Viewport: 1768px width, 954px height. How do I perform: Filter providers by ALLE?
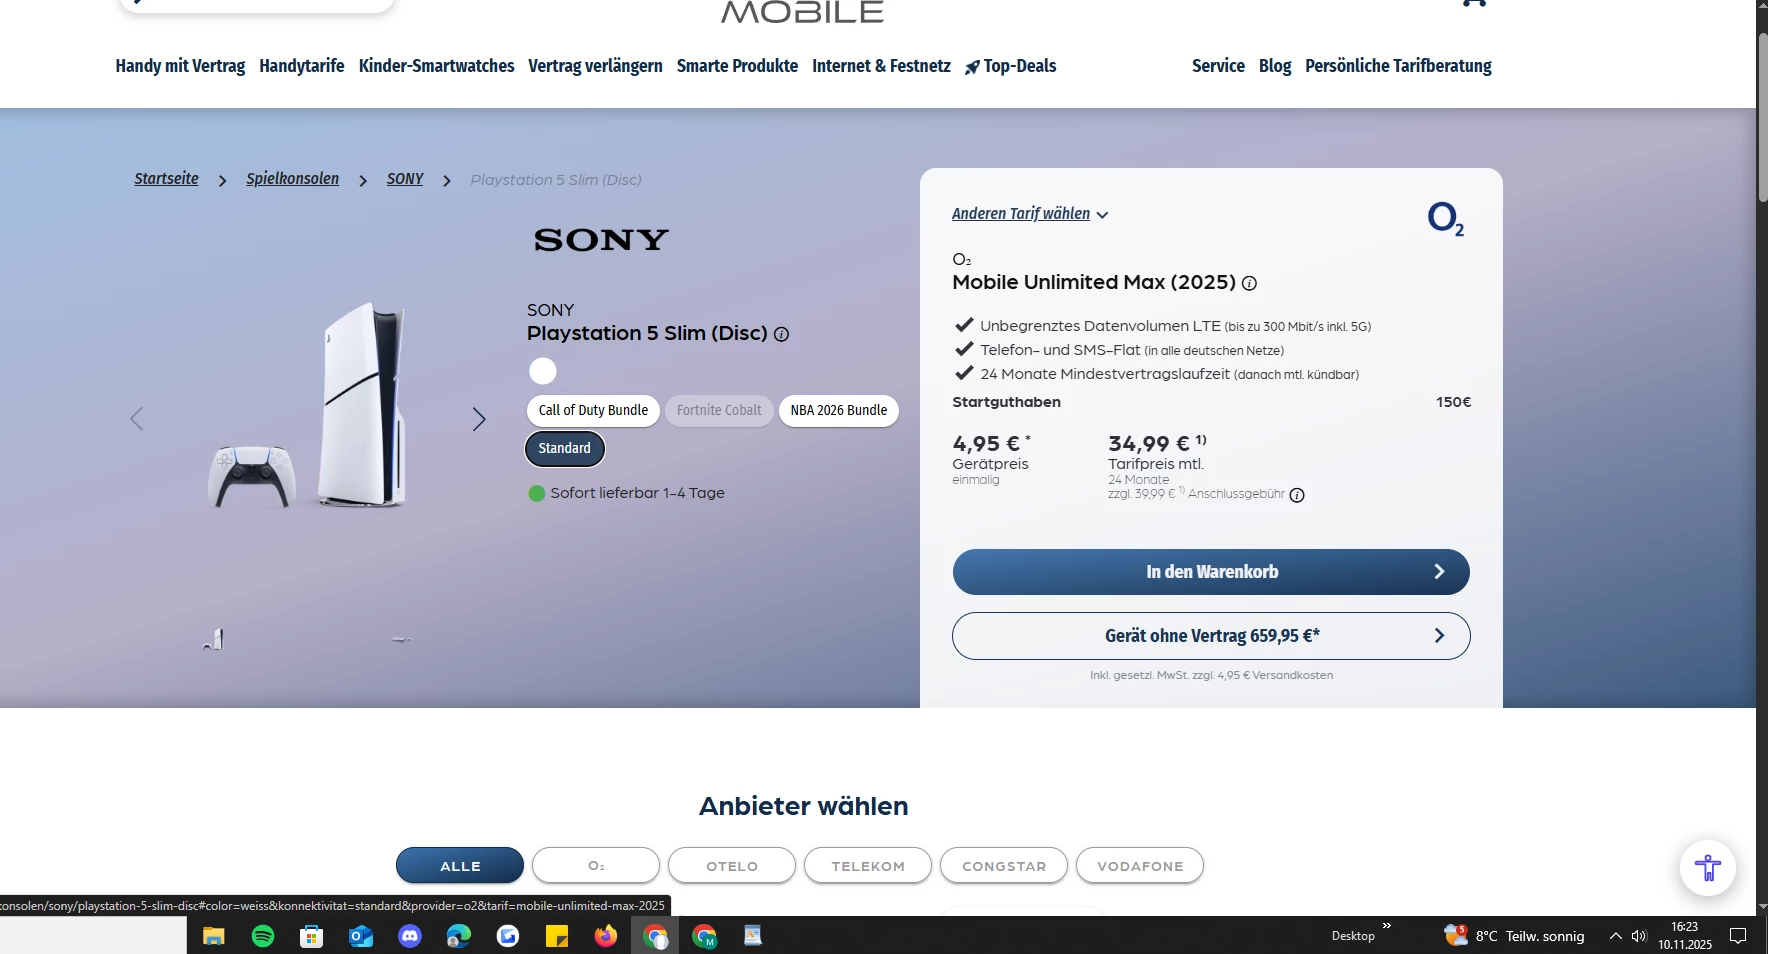[460, 866]
